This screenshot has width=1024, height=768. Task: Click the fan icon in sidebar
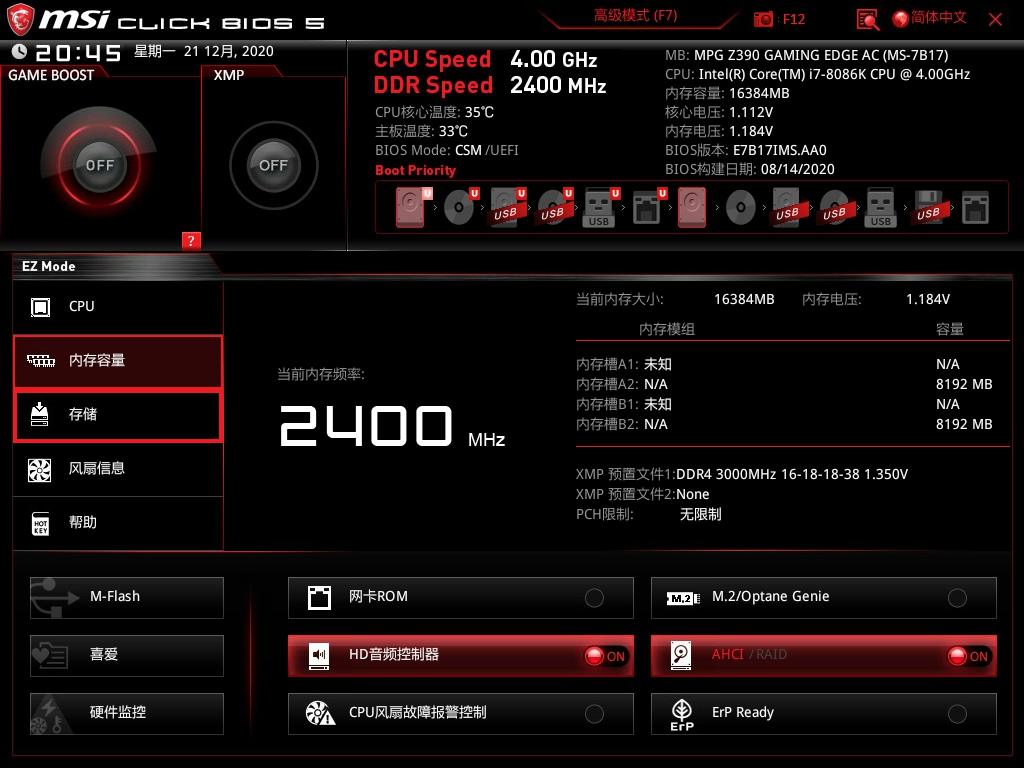click(x=40, y=469)
